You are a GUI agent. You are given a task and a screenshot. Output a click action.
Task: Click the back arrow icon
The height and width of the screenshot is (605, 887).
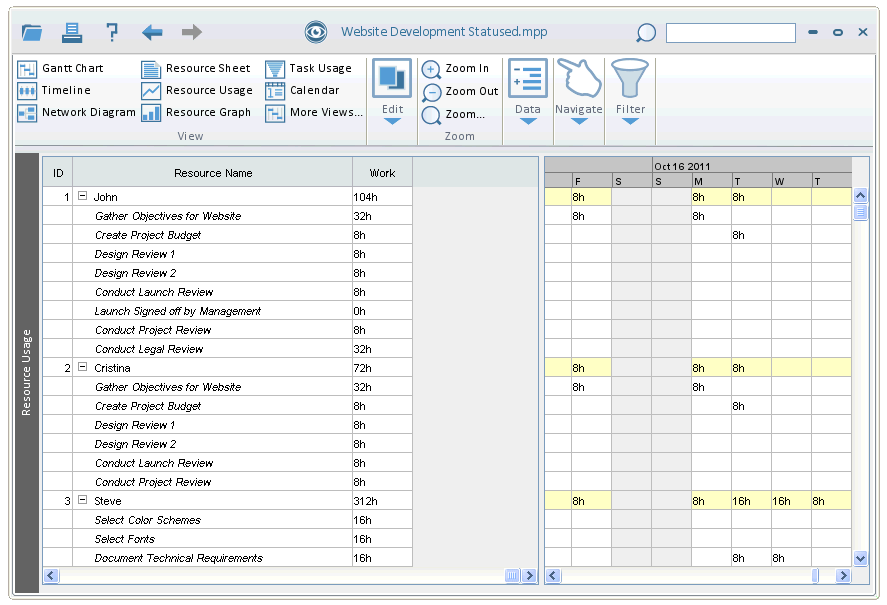152,32
